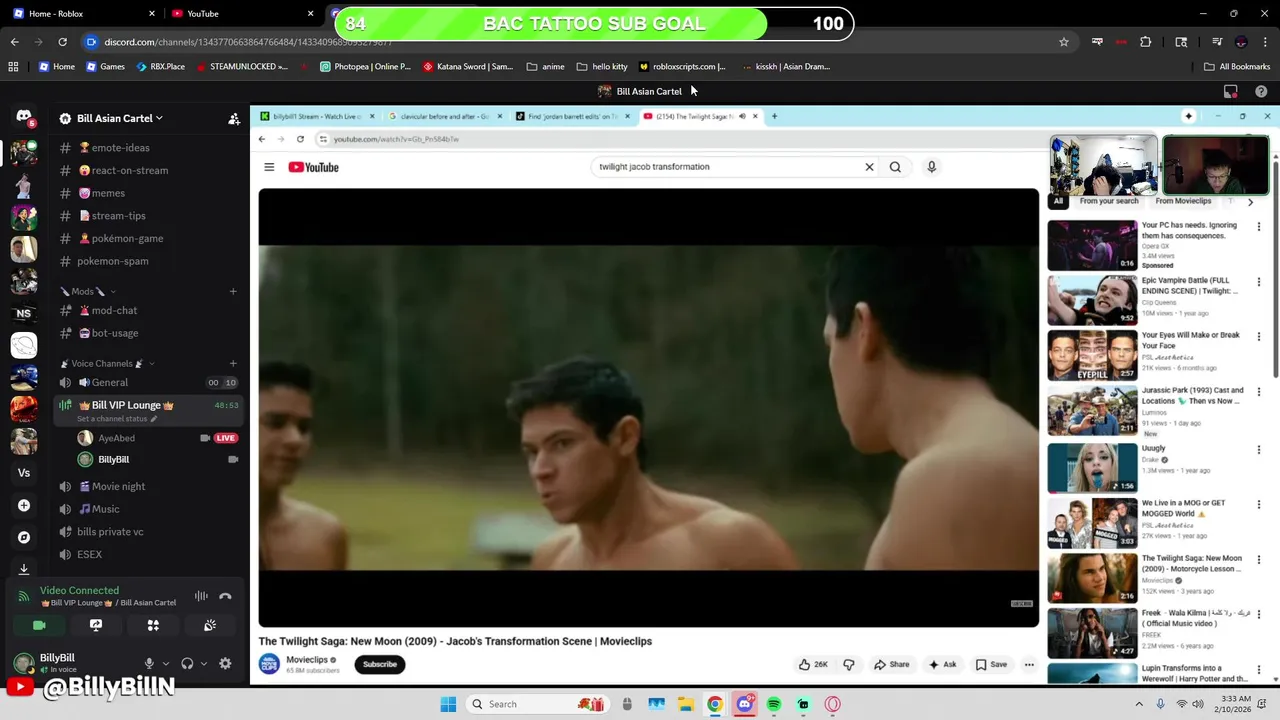This screenshot has width=1280, height=720.
Task: Open options for Uuugly video
Action: tap(1259, 450)
